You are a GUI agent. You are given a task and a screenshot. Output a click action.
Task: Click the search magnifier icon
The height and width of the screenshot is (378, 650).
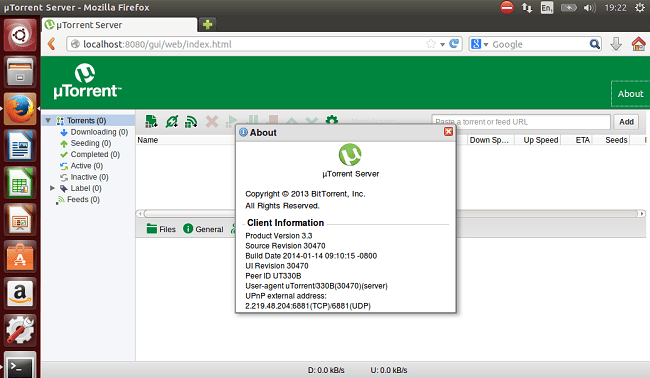(594, 44)
